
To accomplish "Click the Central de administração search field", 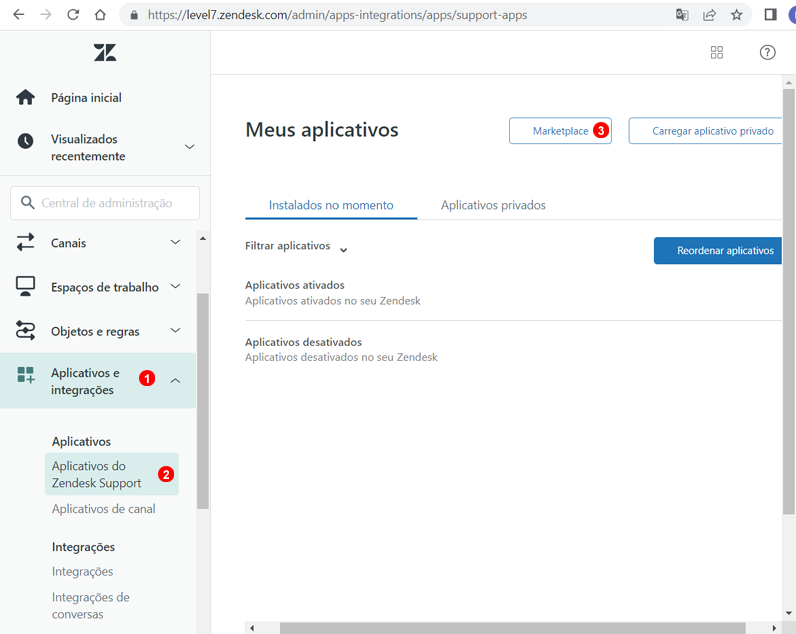I will (x=105, y=203).
